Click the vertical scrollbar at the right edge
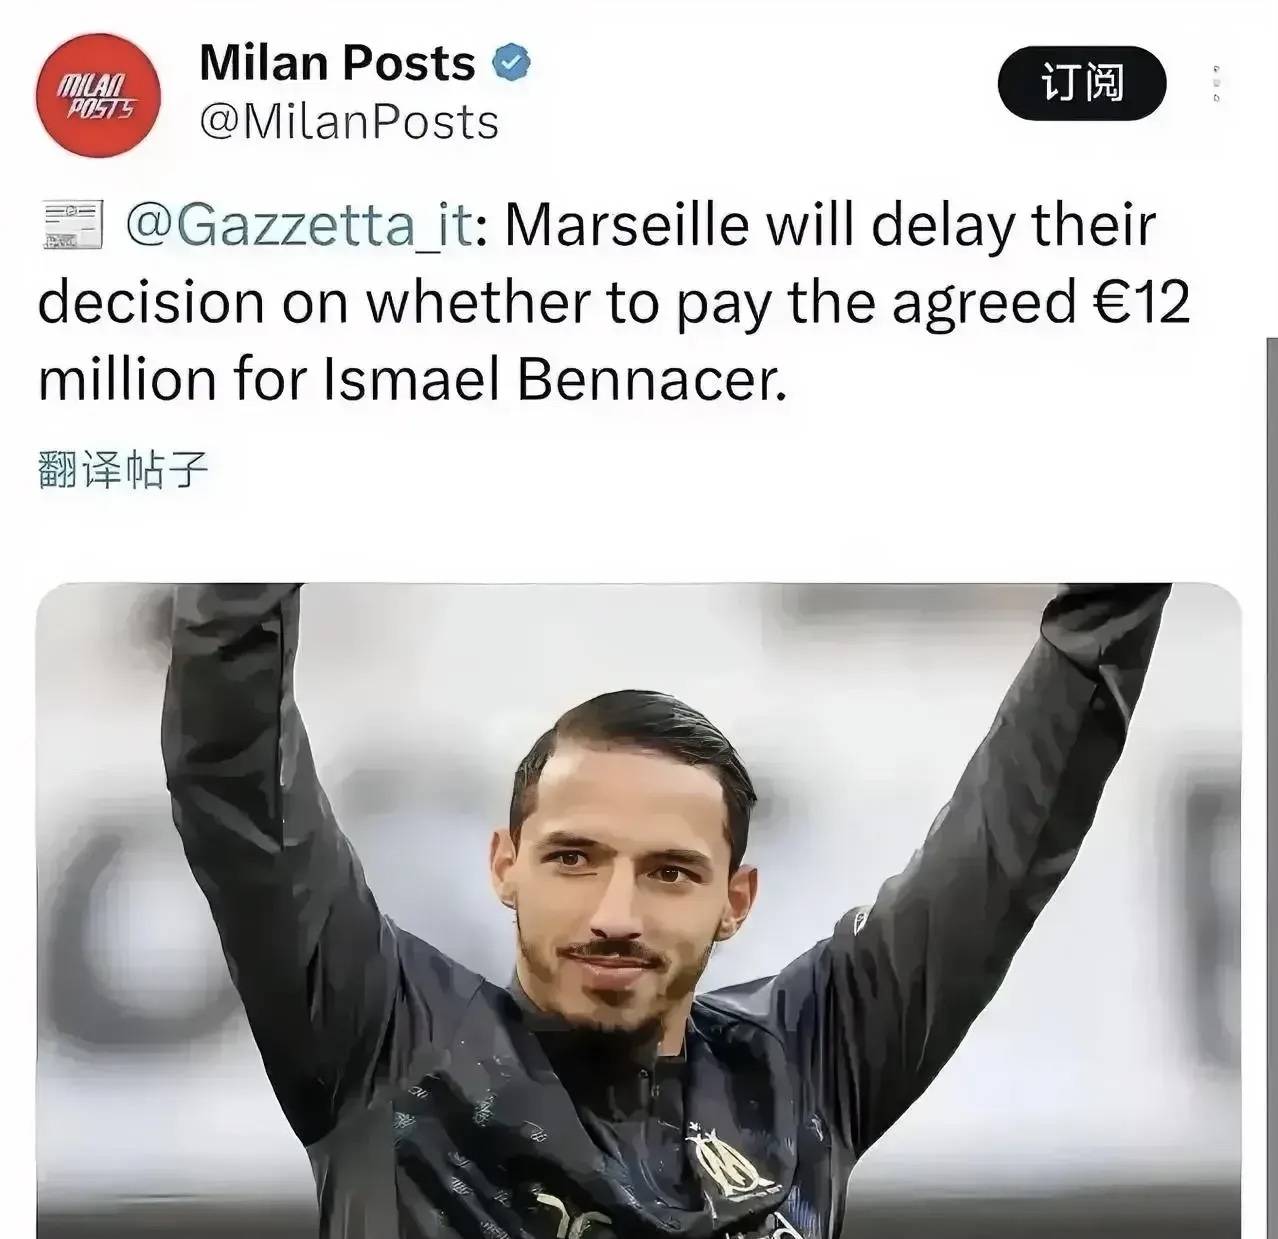 coord(1271,788)
